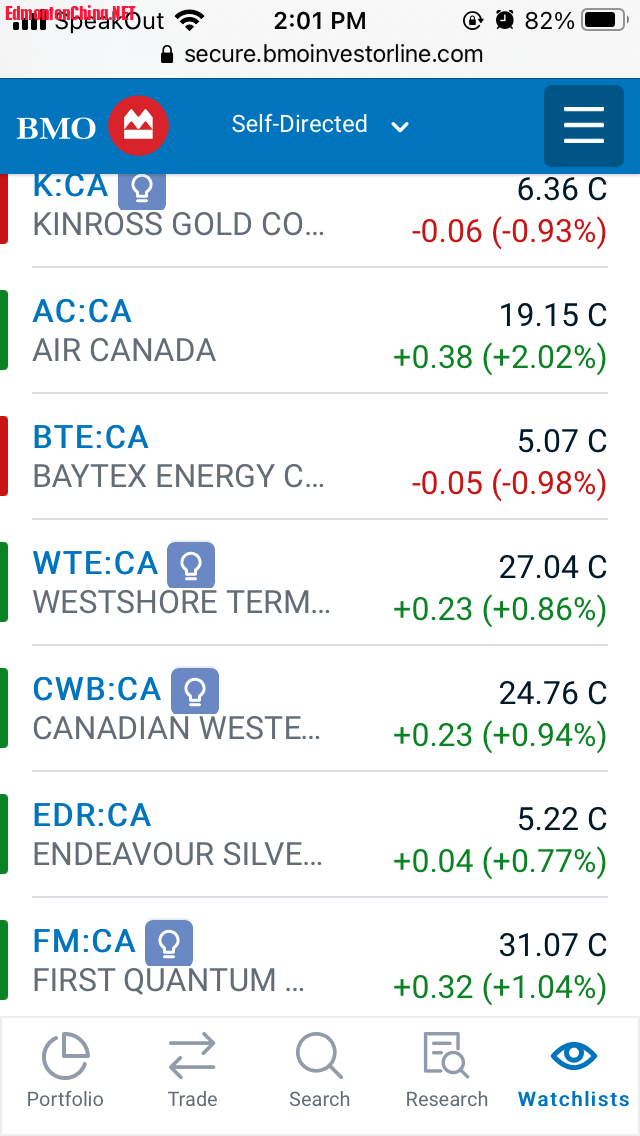The image size is (640, 1136).
Task: Tap the FM:CA ticker symbol
Action: click(84, 941)
